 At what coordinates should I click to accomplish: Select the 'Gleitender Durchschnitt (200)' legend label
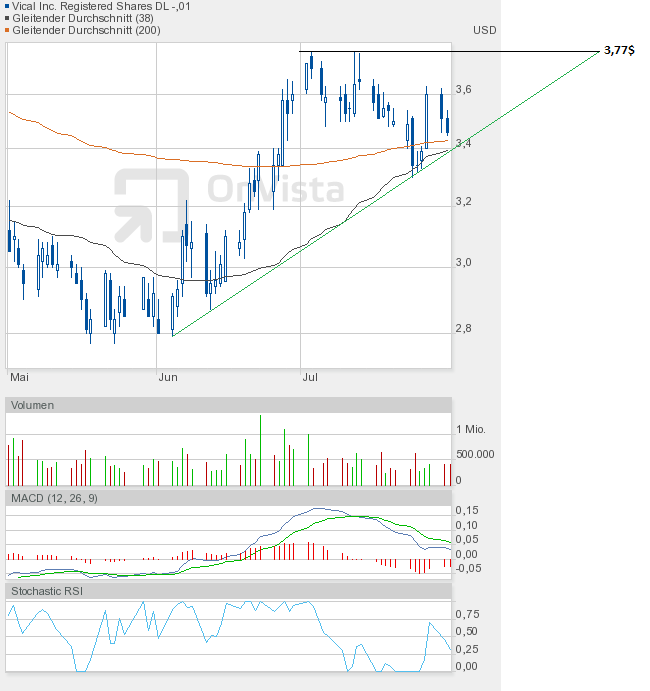(x=86, y=30)
